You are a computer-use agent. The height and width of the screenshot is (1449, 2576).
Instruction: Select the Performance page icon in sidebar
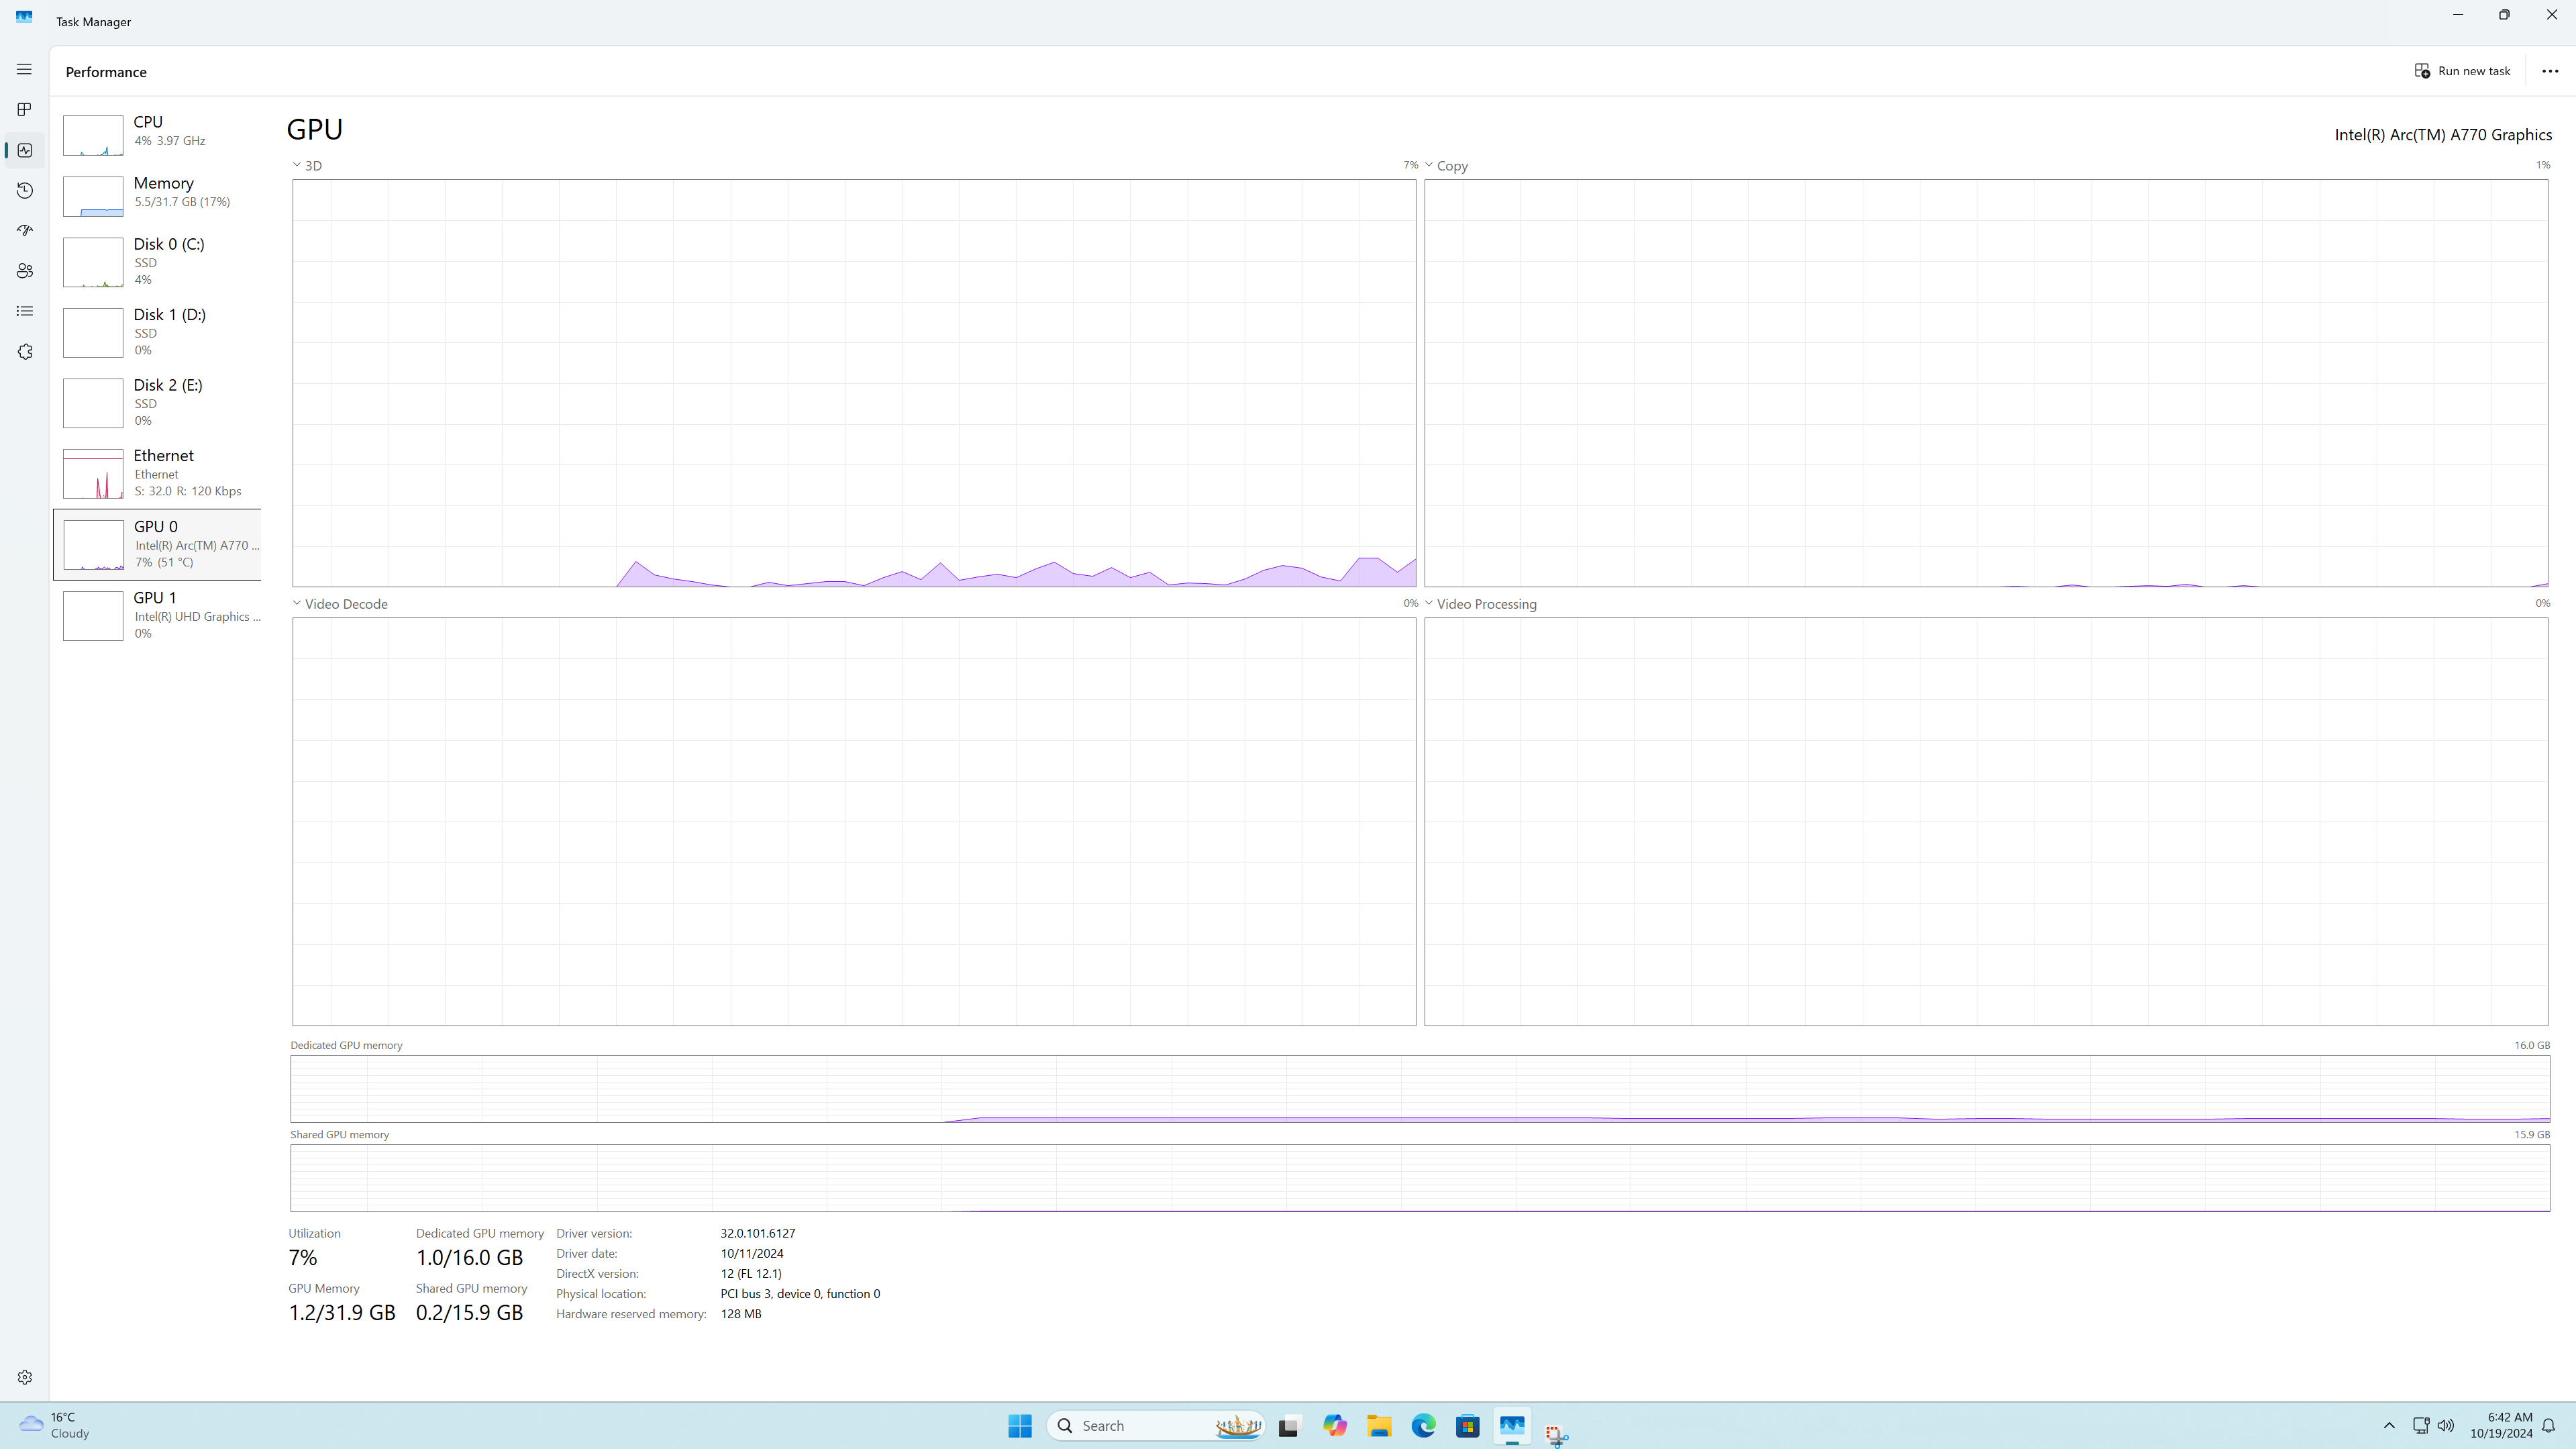(24, 150)
